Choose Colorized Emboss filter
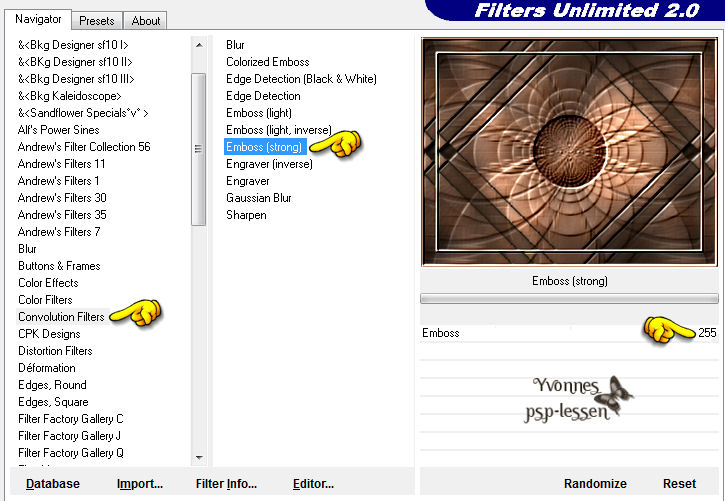This screenshot has width=725, height=501. point(268,62)
